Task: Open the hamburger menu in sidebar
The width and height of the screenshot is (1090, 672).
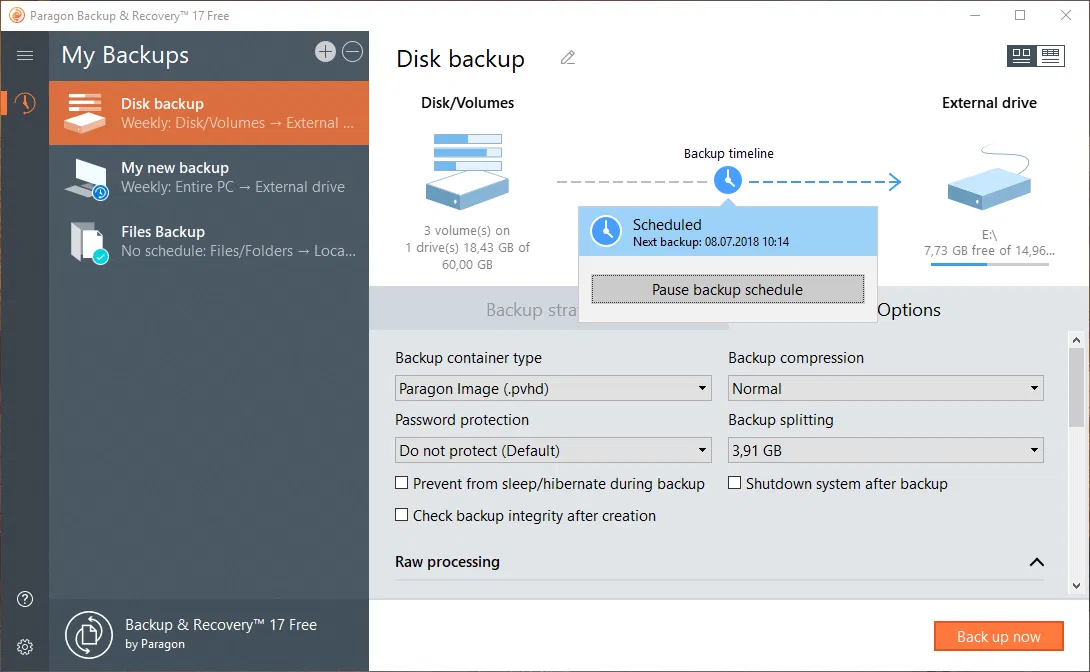Action: pyautogui.click(x=25, y=56)
